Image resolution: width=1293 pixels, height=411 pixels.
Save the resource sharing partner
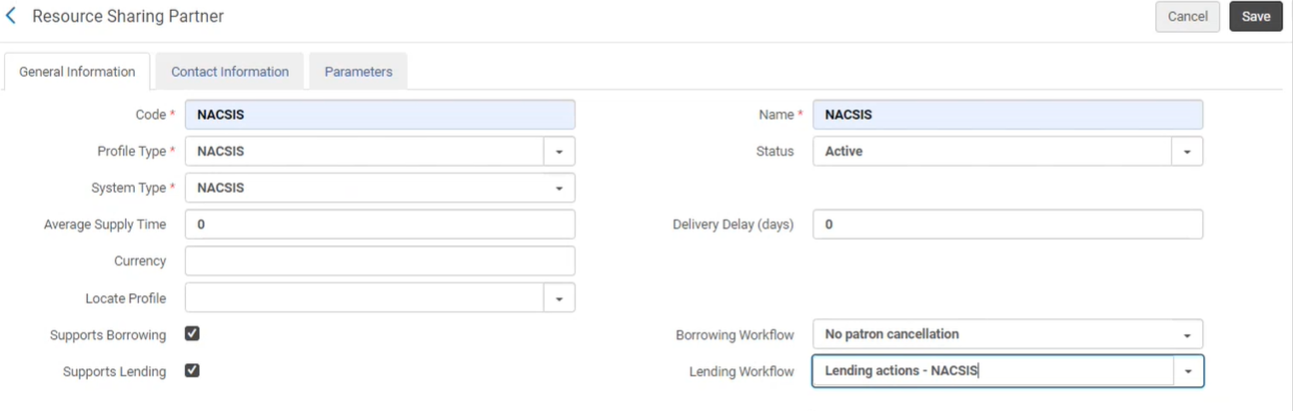[x=1256, y=16]
